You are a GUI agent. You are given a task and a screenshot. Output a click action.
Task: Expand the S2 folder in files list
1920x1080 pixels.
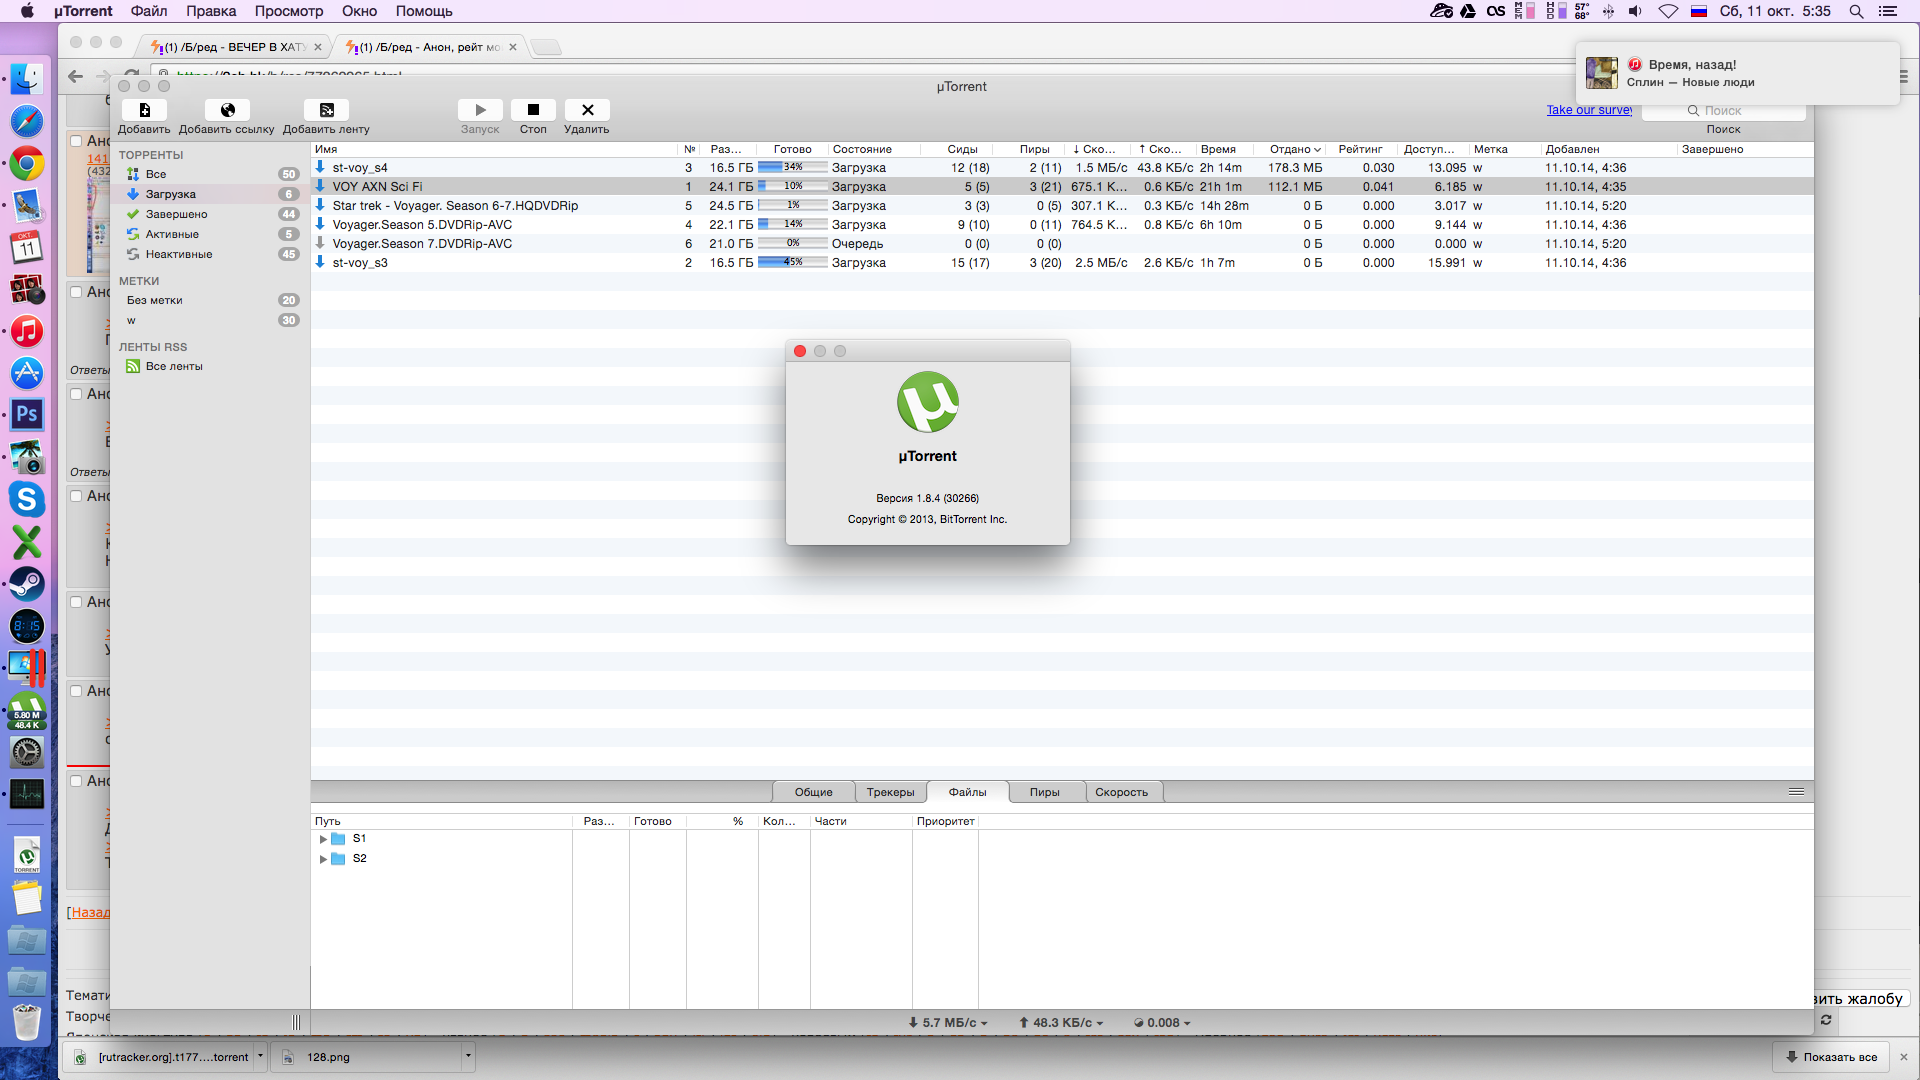pos(323,859)
